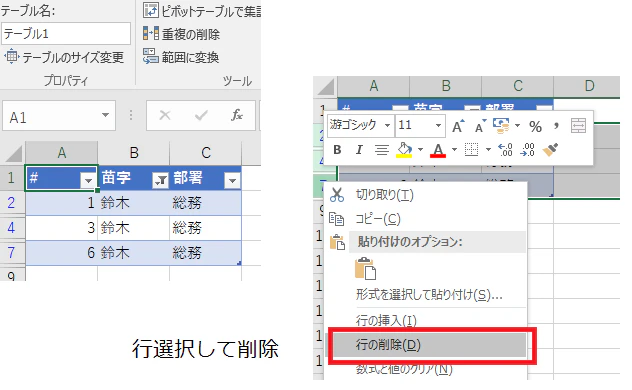
Task: Click 総務 cell in row 4
Action: 206,228
